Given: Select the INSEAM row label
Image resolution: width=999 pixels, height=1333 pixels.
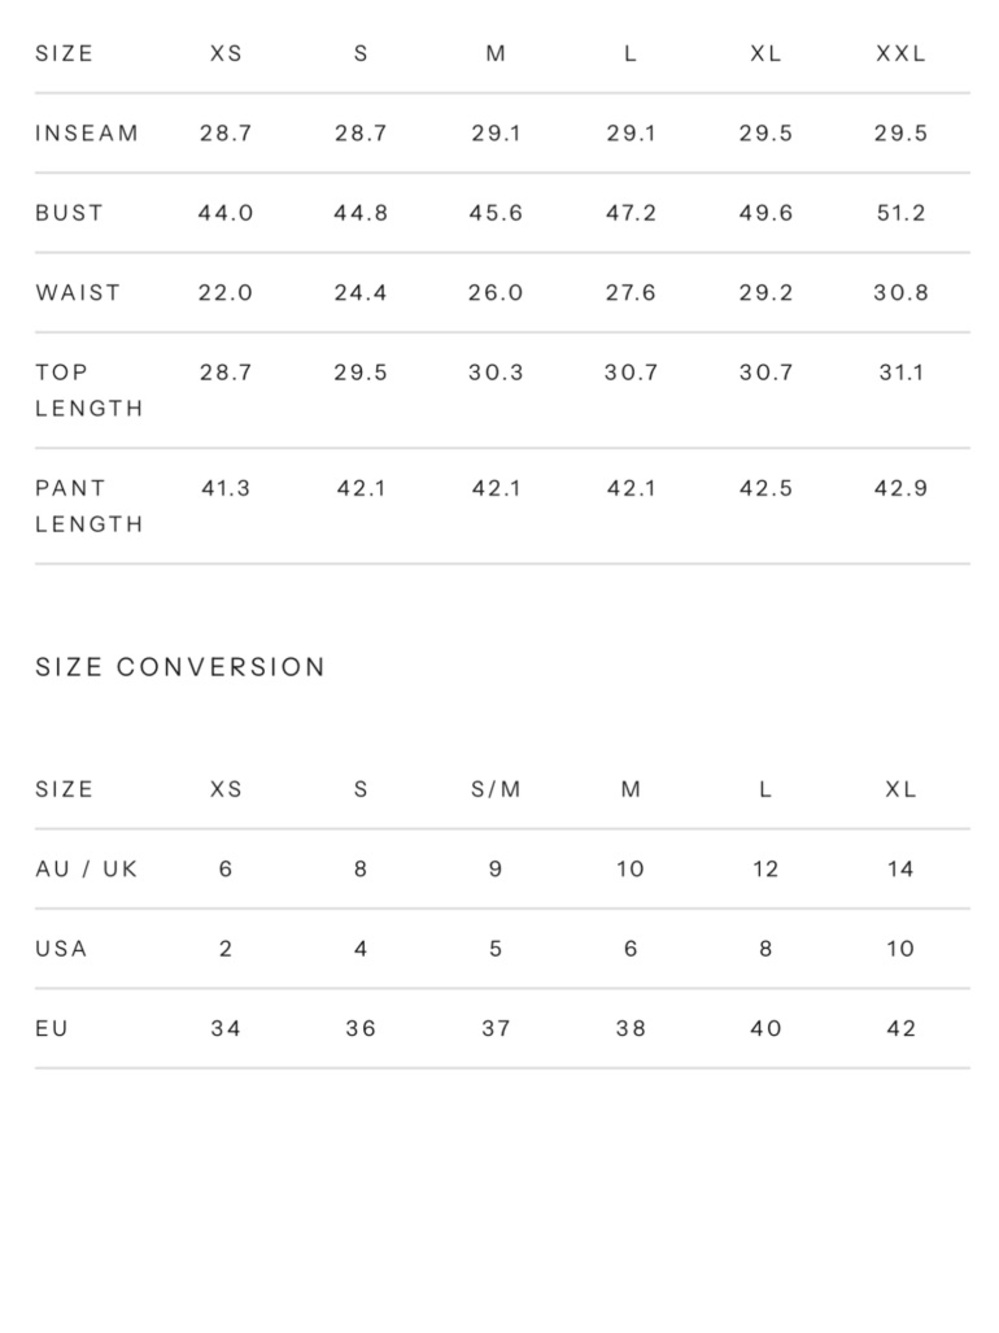Looking at the screenshot, I should (x=87, y=133).
